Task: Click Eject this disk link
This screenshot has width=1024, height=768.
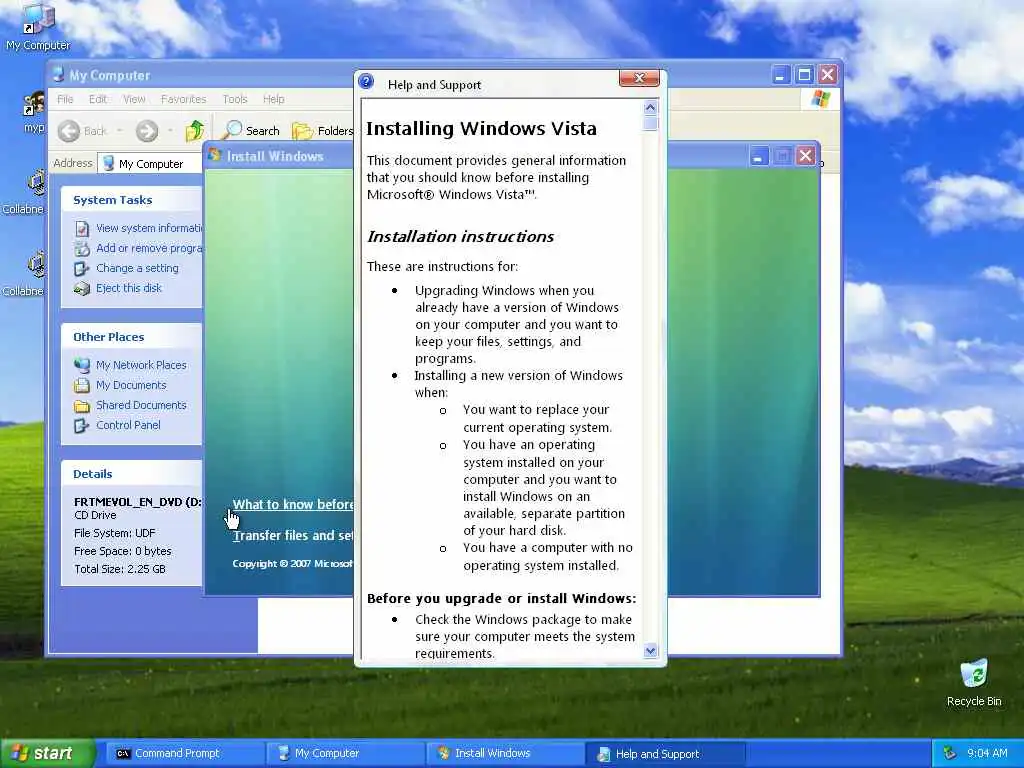Action: coord(129,288)
